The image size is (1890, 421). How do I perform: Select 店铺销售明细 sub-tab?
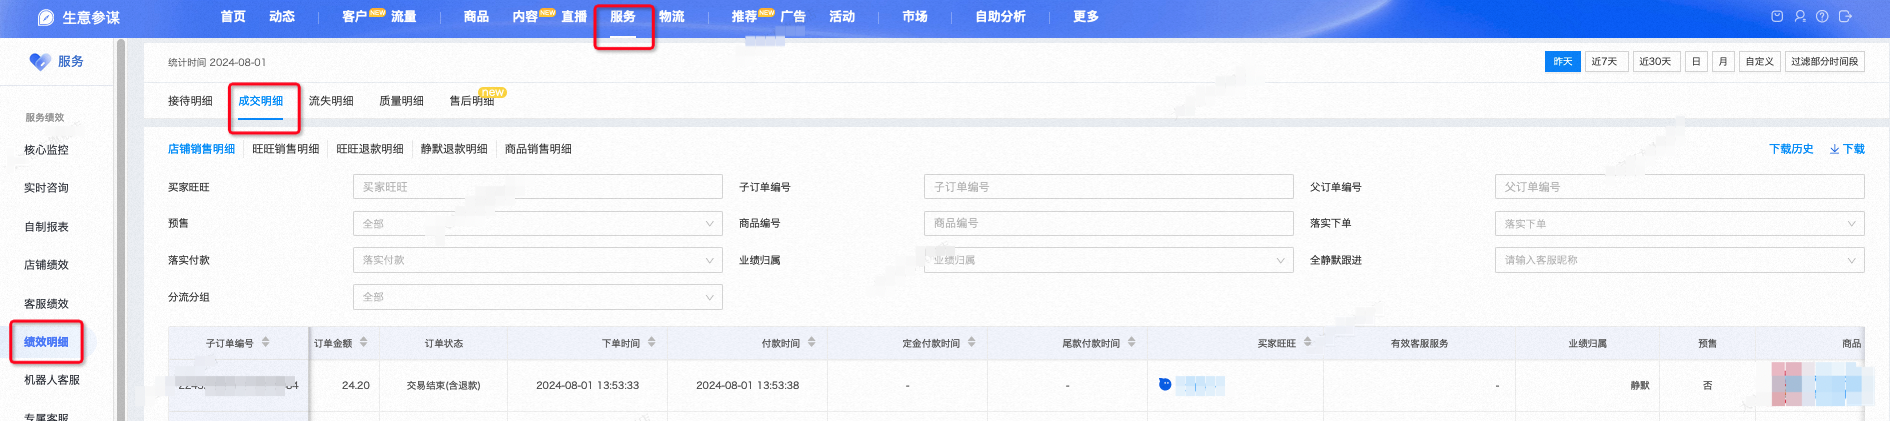pos(202,149)
